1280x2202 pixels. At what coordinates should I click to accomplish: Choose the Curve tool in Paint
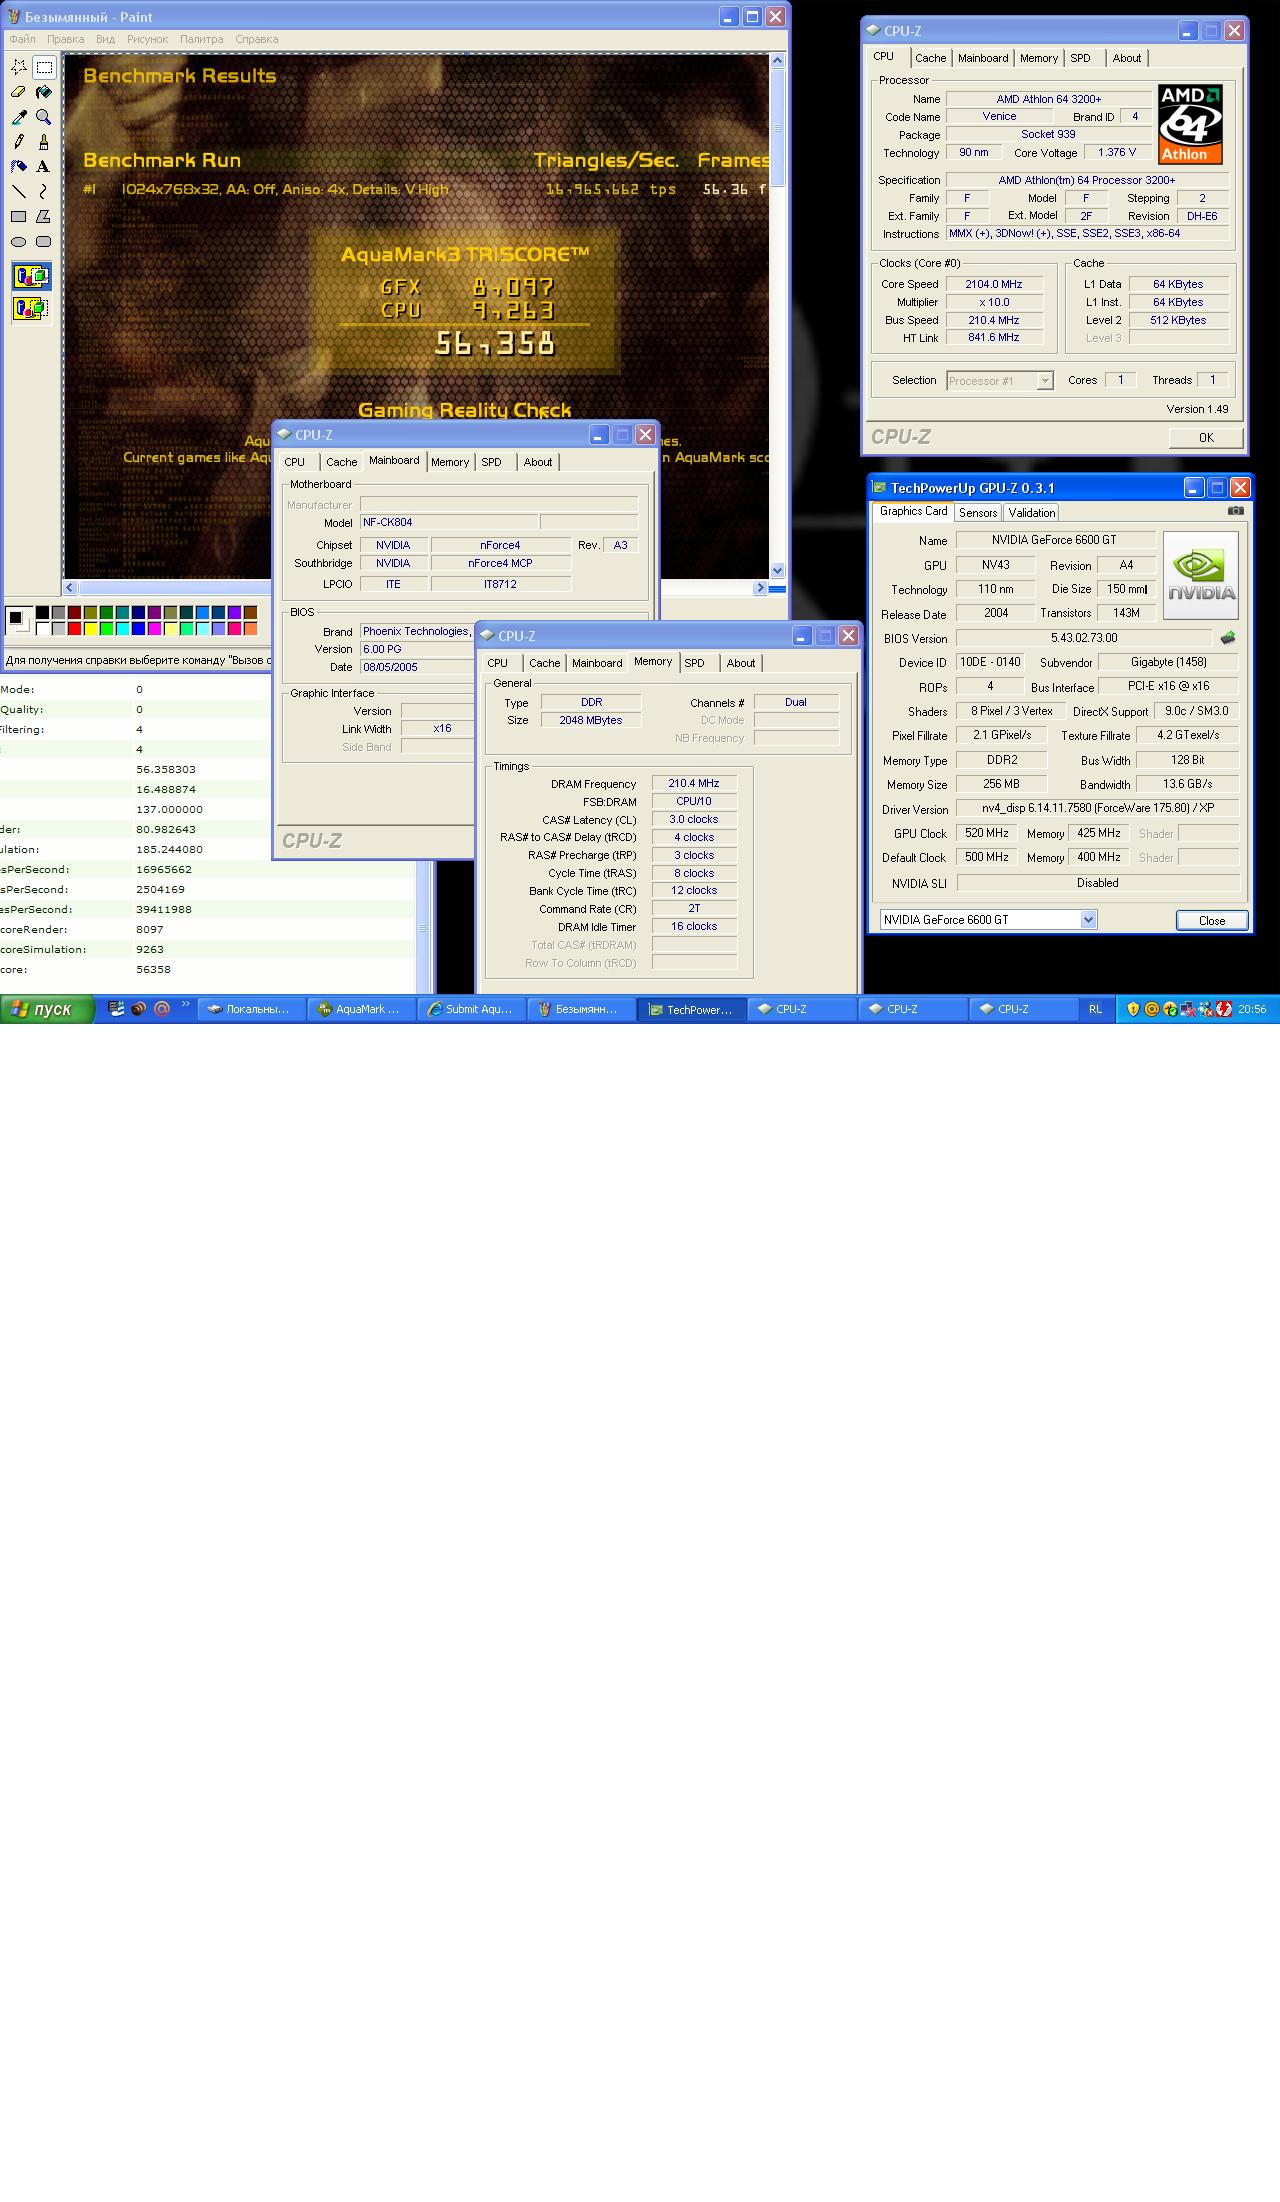click(44, 192)
